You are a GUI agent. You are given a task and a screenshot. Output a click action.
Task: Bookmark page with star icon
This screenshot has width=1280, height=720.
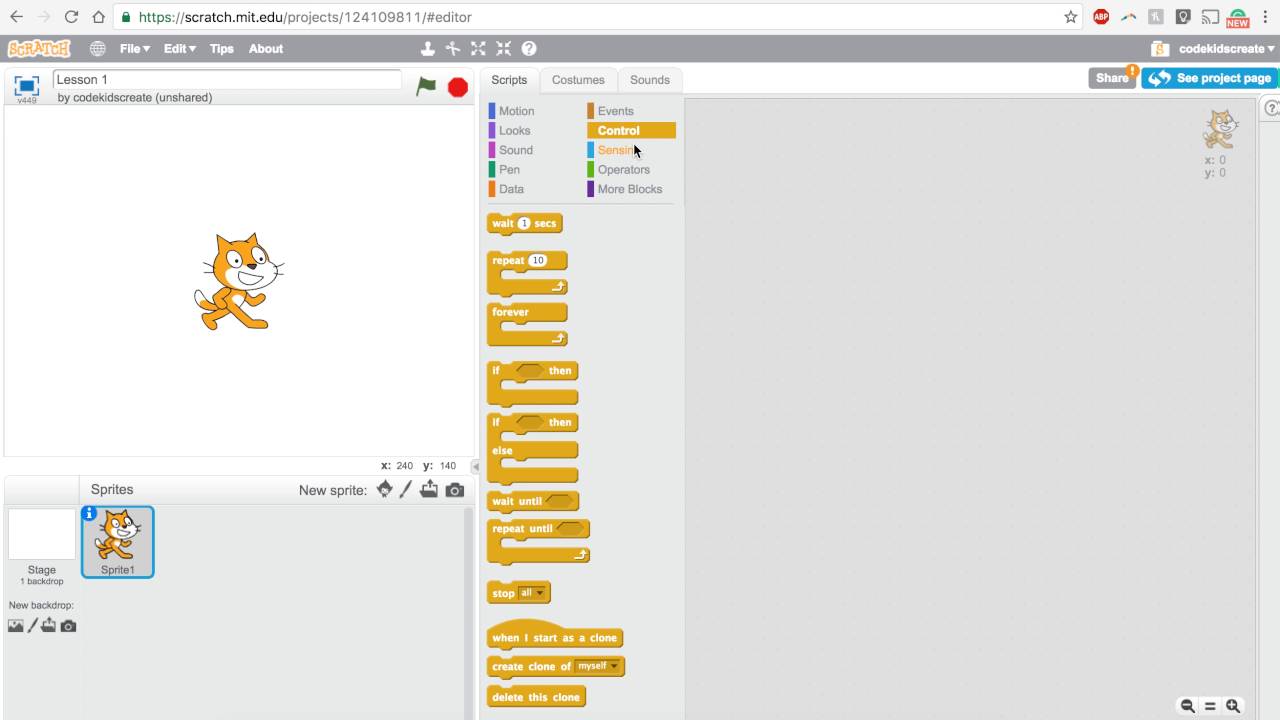click(1071, 17)
